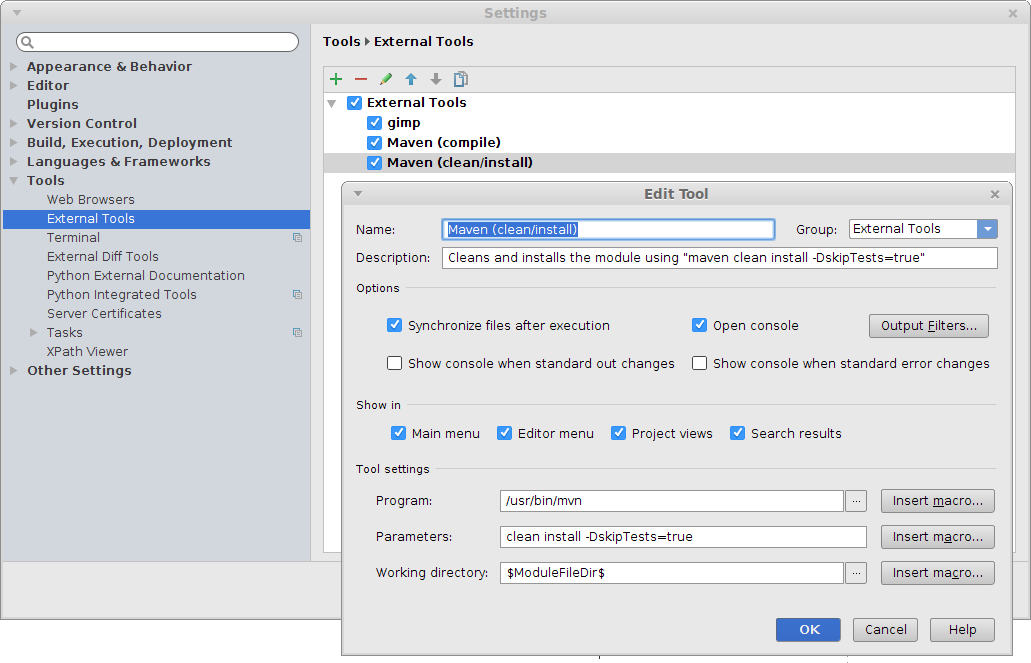Screen dimensions: 1031x663
Task: Disable Synchronize files after execution
Action: click(395, 326)
